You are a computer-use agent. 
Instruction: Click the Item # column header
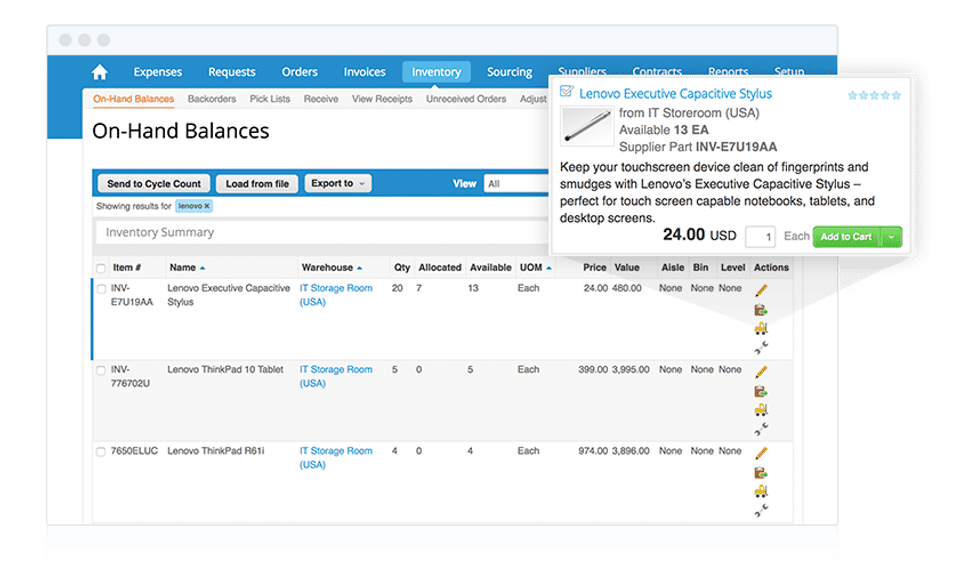tap(127, 268)
